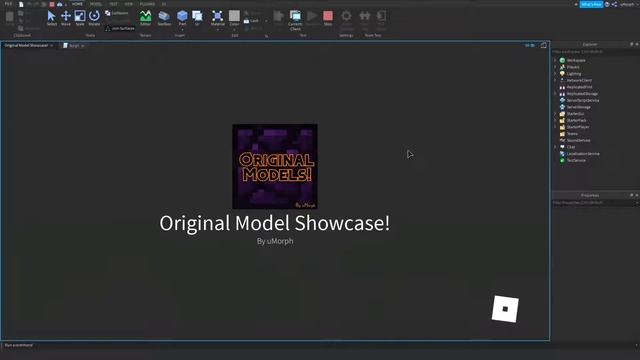Select ReplicatedFirst in Explorer
The image size is (640, 360).
(x=579, y=87)
